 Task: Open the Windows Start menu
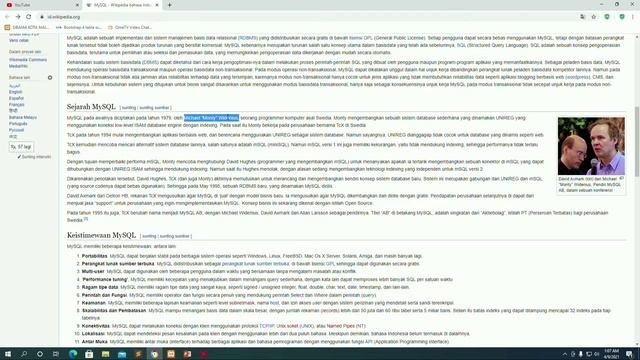8,354
